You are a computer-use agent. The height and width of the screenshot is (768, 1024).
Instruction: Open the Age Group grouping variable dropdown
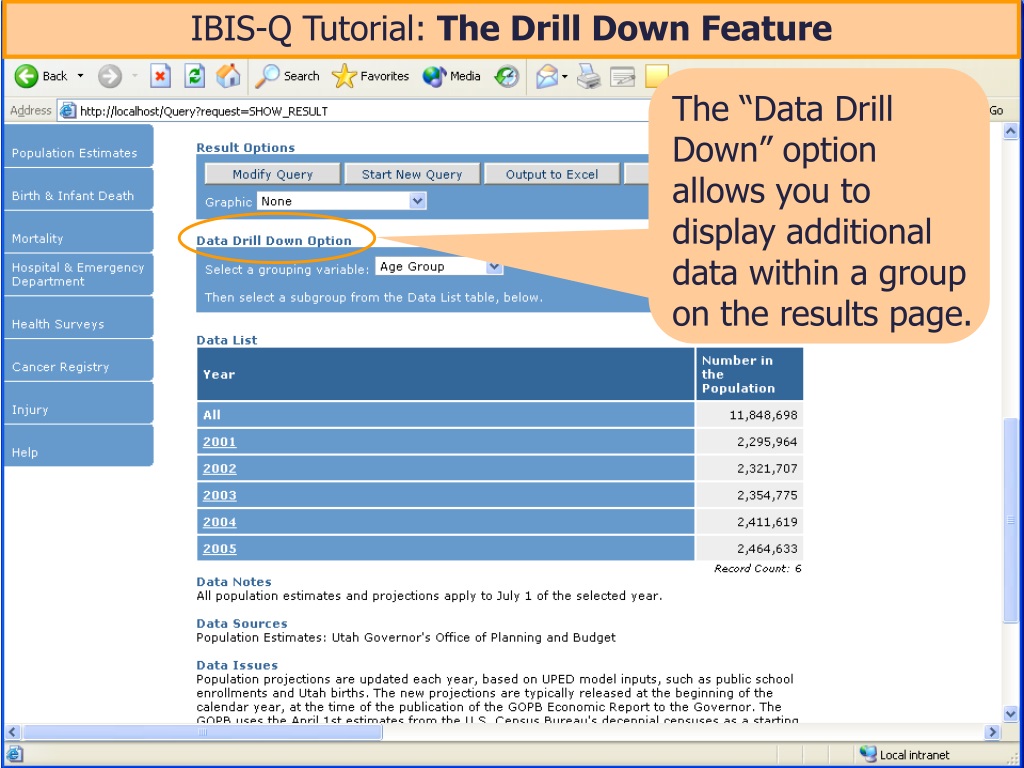click(x=439, y=266)
